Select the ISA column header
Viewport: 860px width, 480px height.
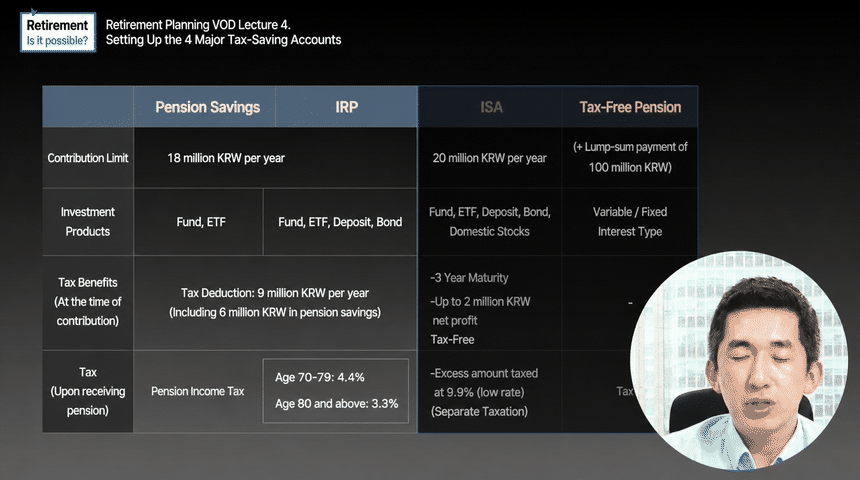490,107
